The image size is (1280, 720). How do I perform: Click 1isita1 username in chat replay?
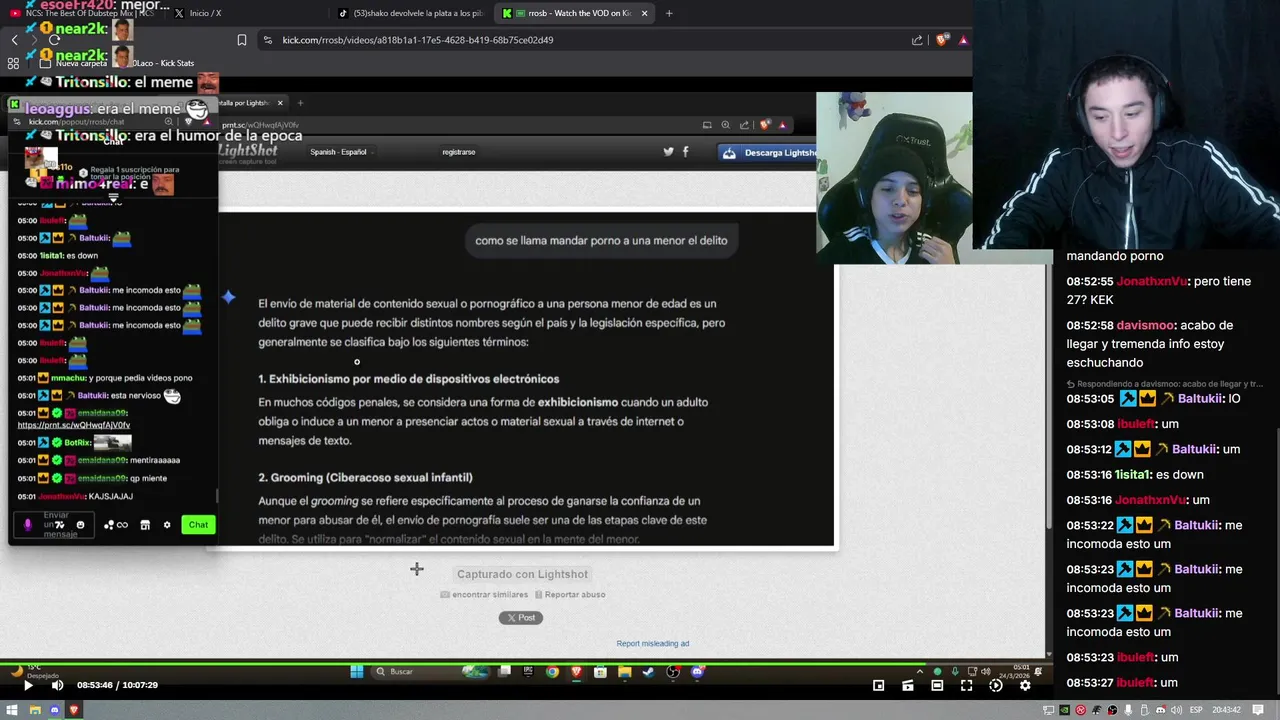[1130, 475]
